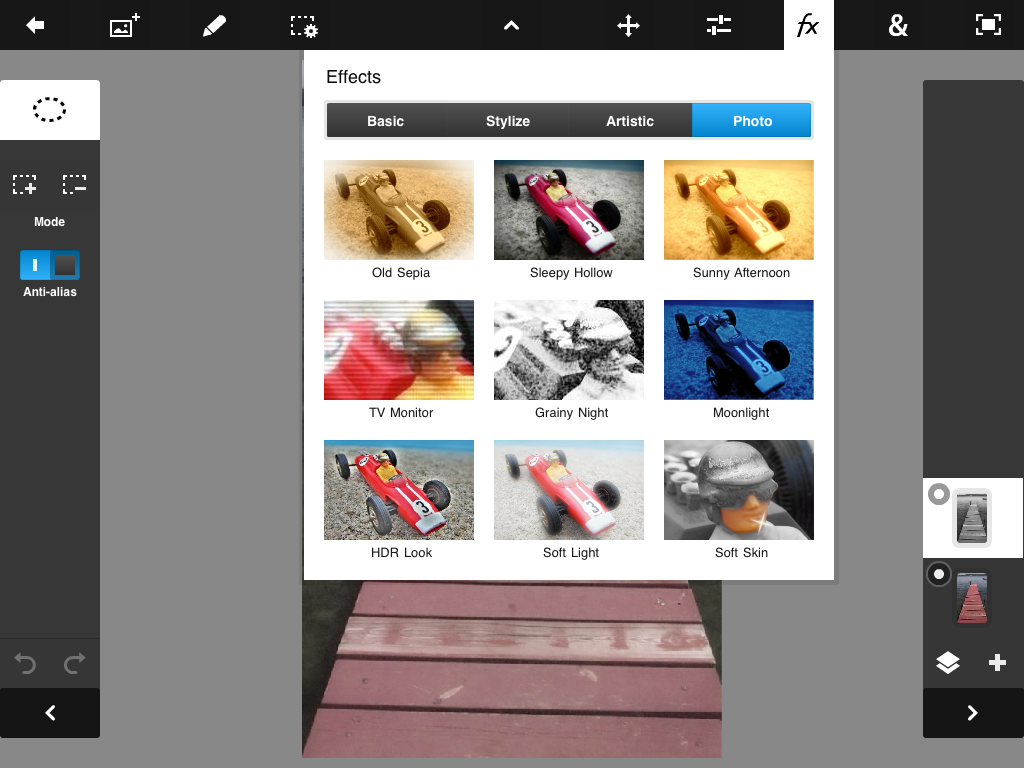The image size is (1024, 768).
Task: Open the adjustments sliders icon
Action: pyautogui.click(x=719, y=26)
